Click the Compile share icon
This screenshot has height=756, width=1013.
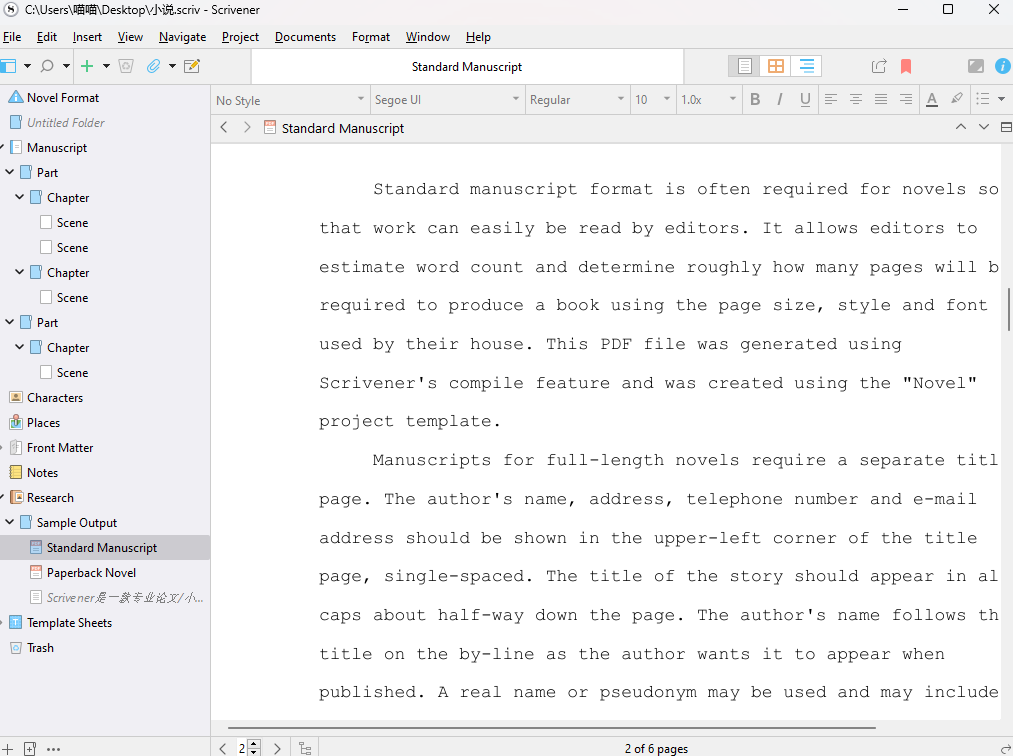point(879,66)
